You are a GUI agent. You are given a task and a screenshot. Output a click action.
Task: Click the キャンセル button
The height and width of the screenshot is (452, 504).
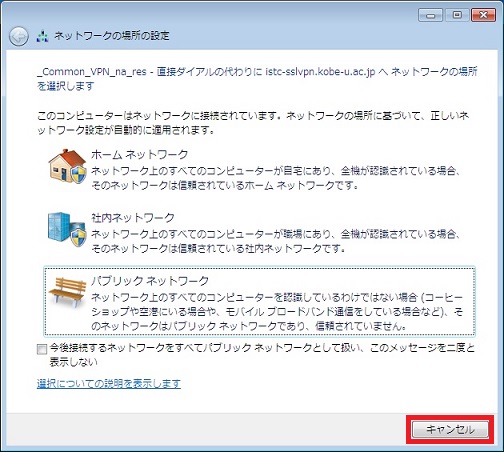(x=450, y=429)
